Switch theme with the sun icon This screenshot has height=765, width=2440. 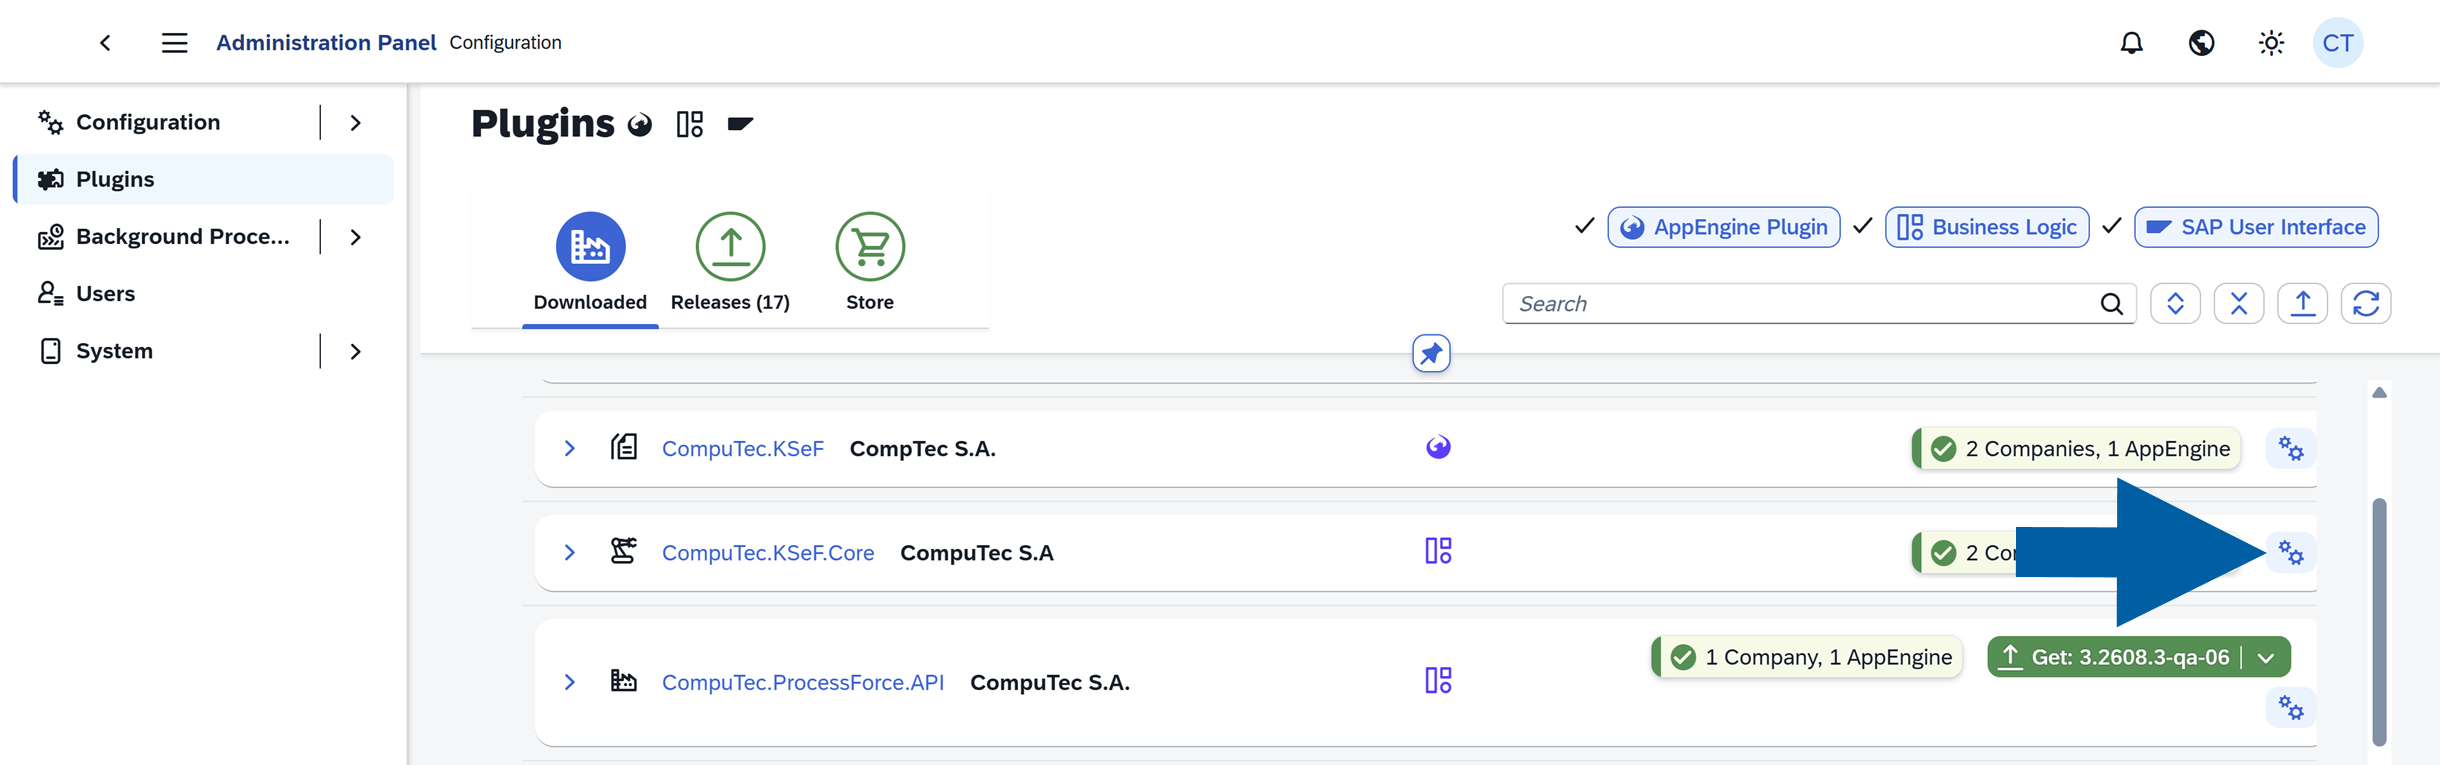[x=2271, y=43]
